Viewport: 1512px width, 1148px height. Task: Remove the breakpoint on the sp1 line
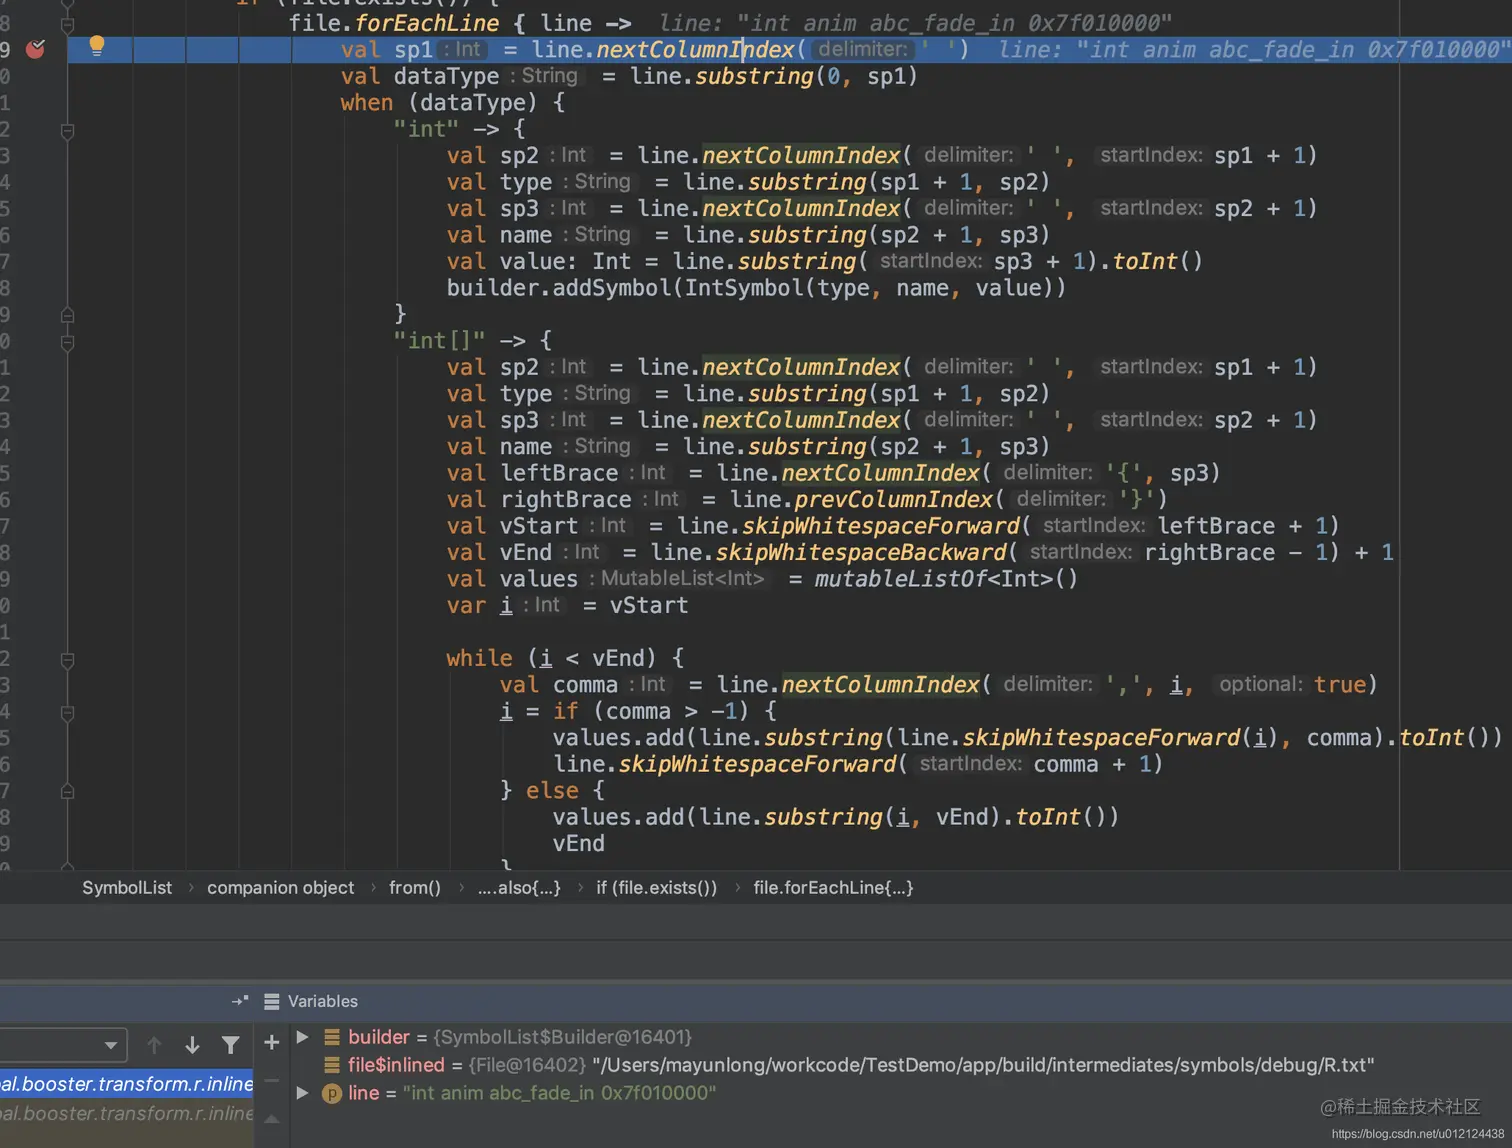(x=36, y=48)
